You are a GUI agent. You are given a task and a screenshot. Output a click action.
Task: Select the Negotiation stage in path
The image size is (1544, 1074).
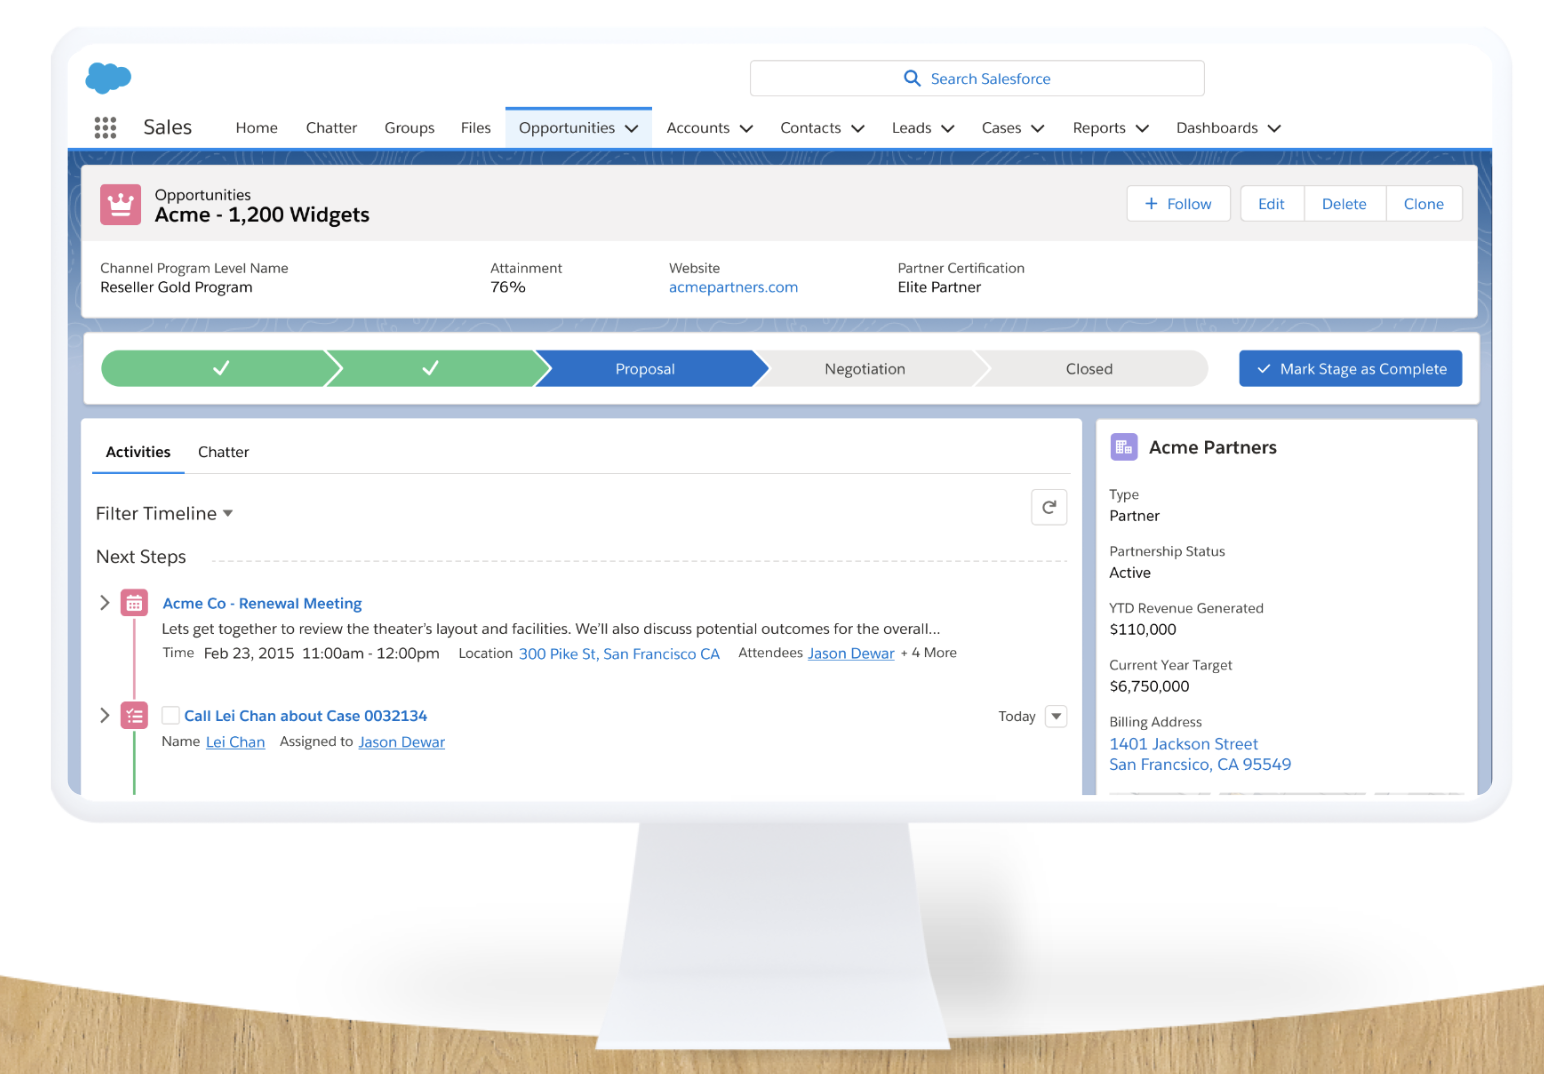tap(865, 369)
